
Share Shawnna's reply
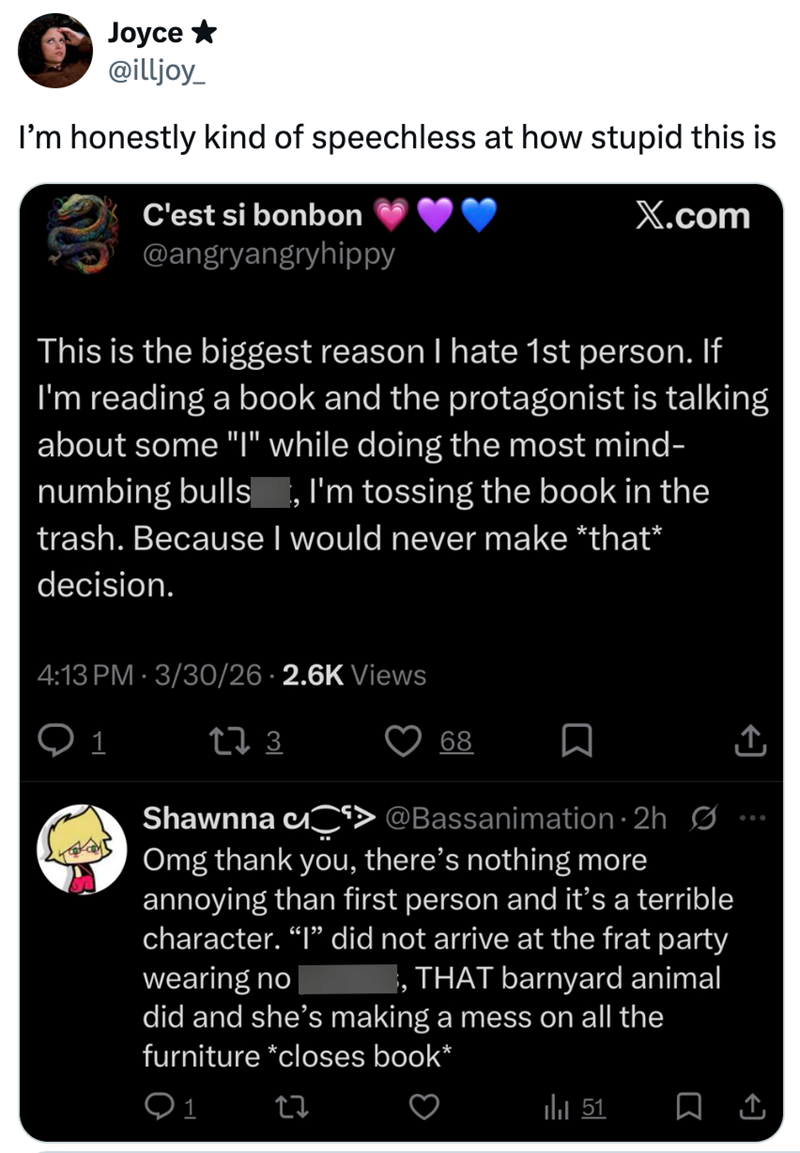pos(748,1107)
